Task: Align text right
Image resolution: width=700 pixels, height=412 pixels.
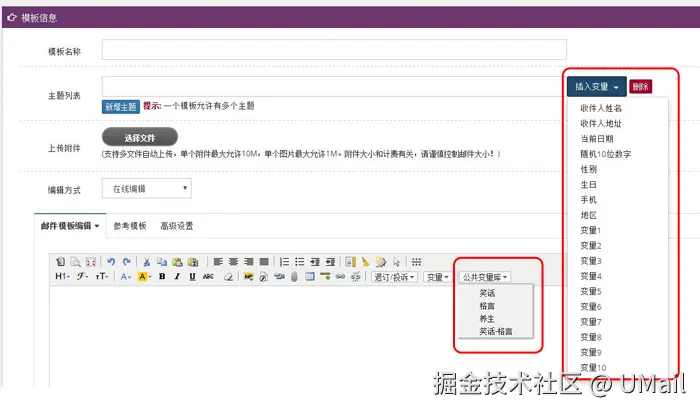Action: coord(249,262)
